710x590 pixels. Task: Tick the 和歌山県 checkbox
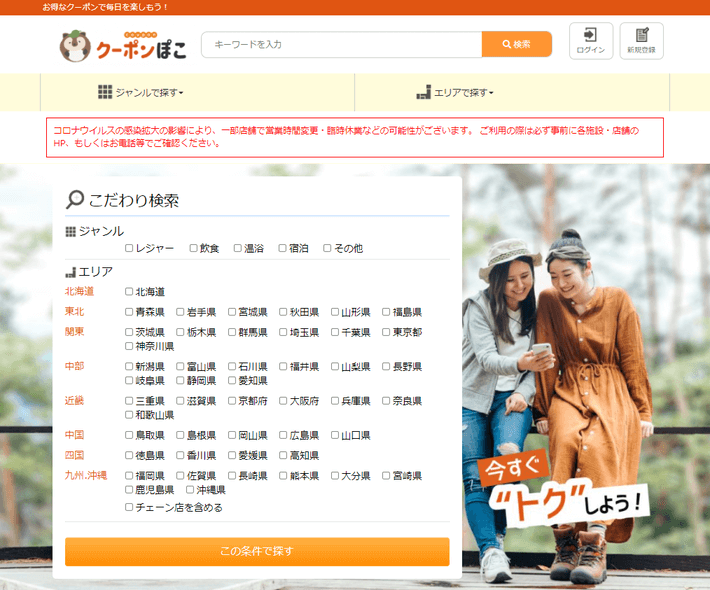129,415
